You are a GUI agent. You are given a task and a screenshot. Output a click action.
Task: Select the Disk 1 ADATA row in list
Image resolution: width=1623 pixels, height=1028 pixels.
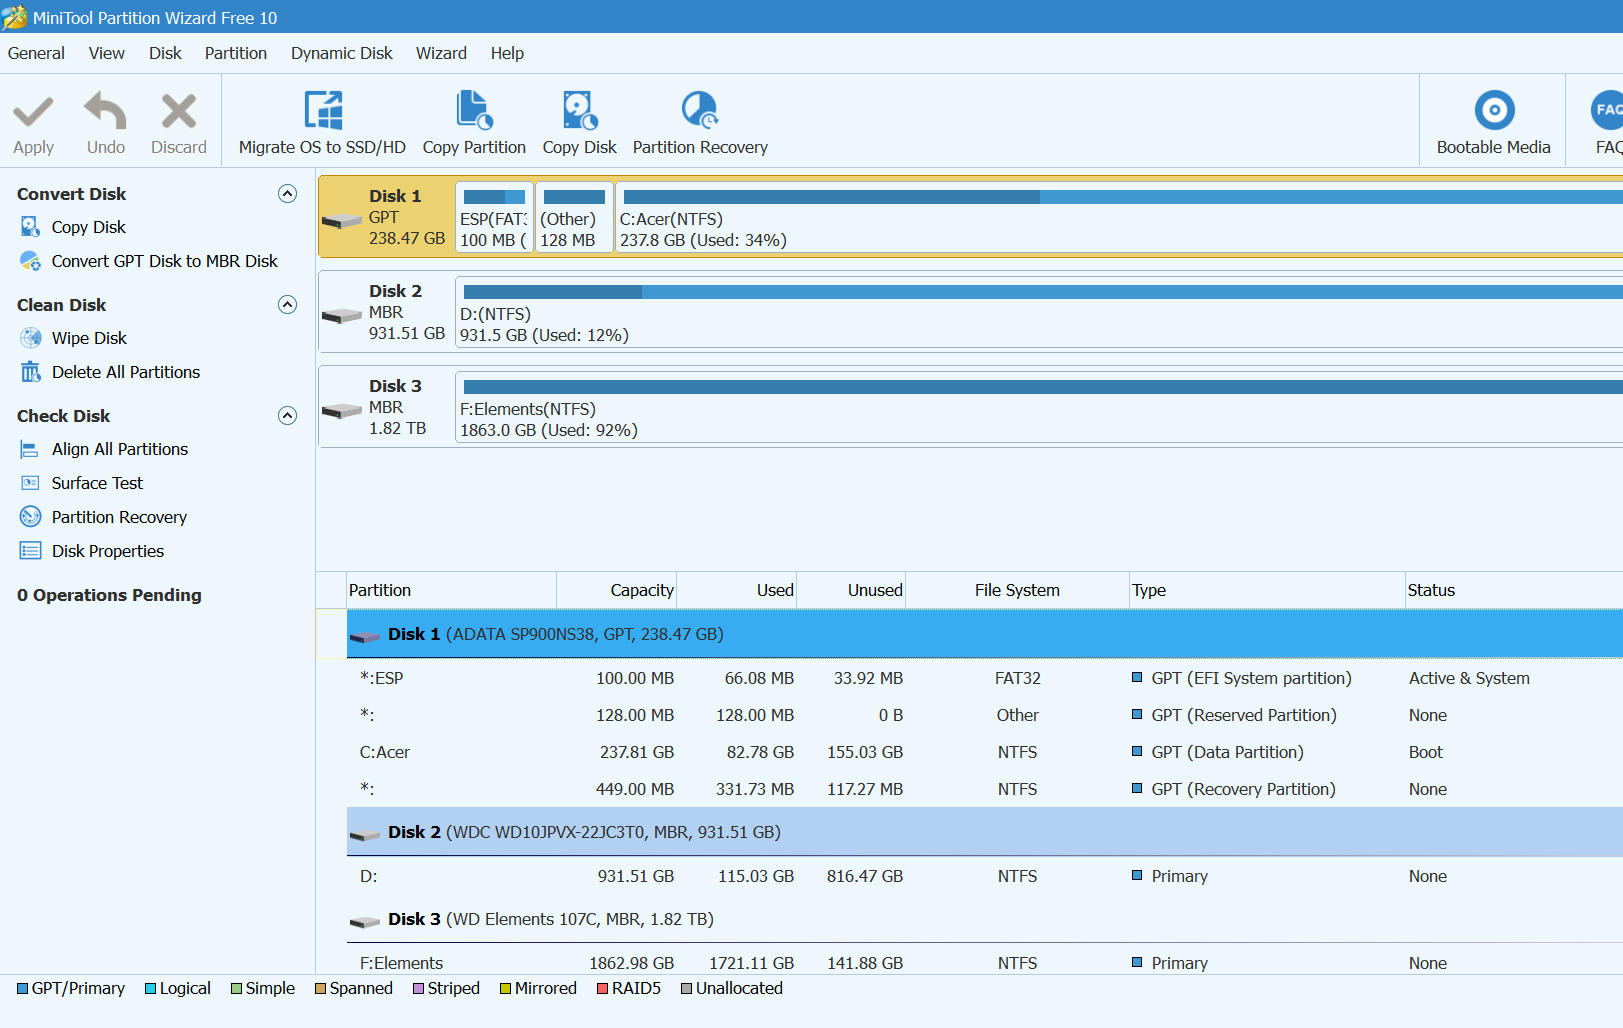pyautogui.click(x=985, y=634)
